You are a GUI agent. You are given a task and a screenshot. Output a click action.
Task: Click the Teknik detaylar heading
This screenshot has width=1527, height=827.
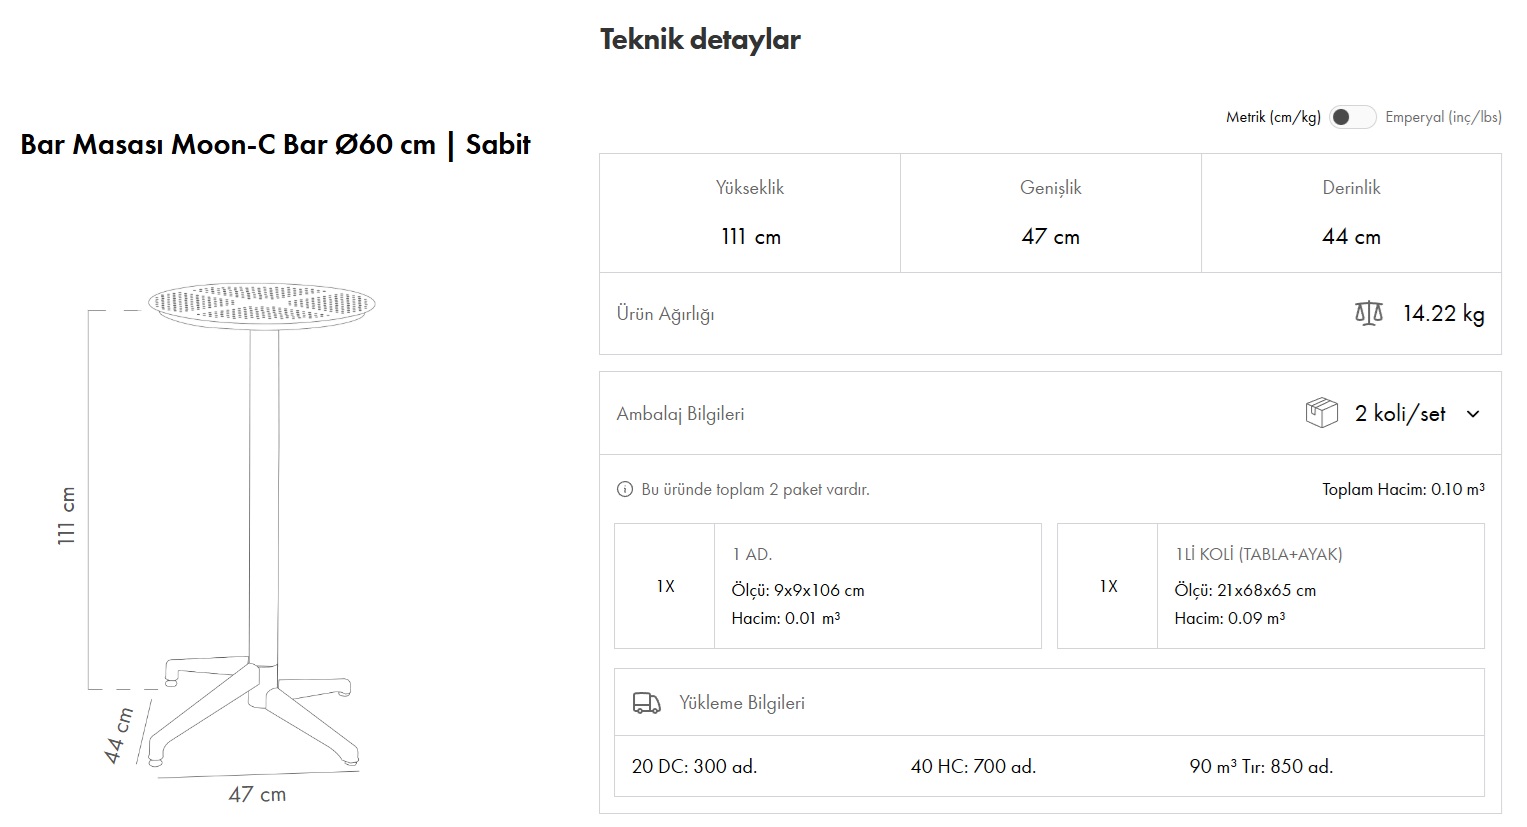point(700,40)
